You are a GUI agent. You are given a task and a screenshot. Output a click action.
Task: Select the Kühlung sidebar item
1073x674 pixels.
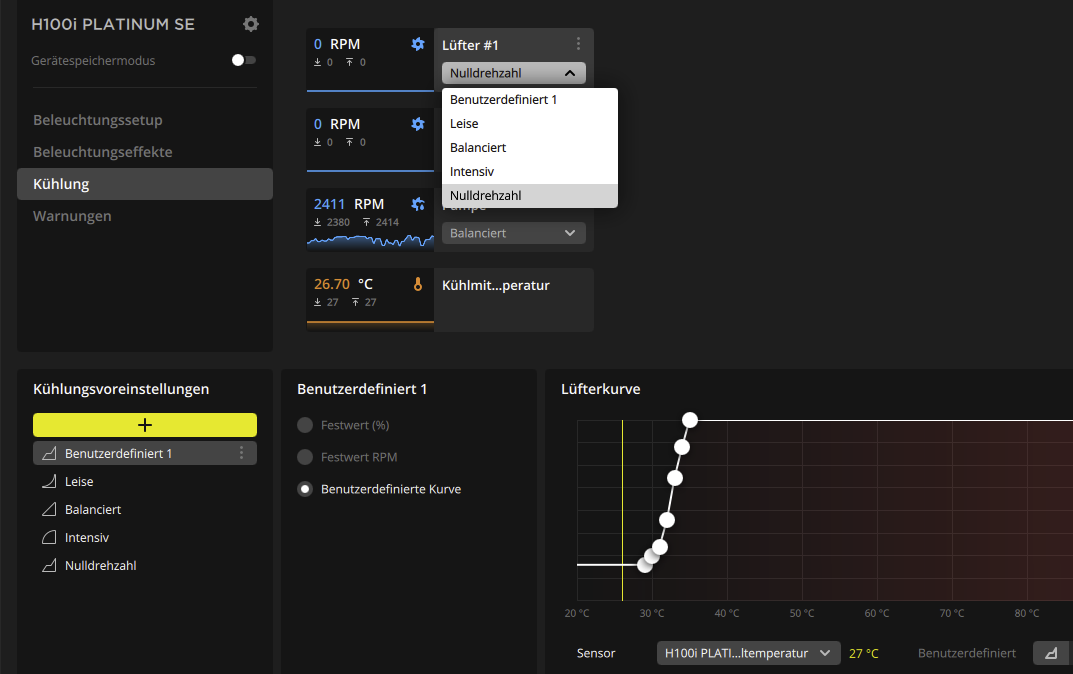pos(145,184)
